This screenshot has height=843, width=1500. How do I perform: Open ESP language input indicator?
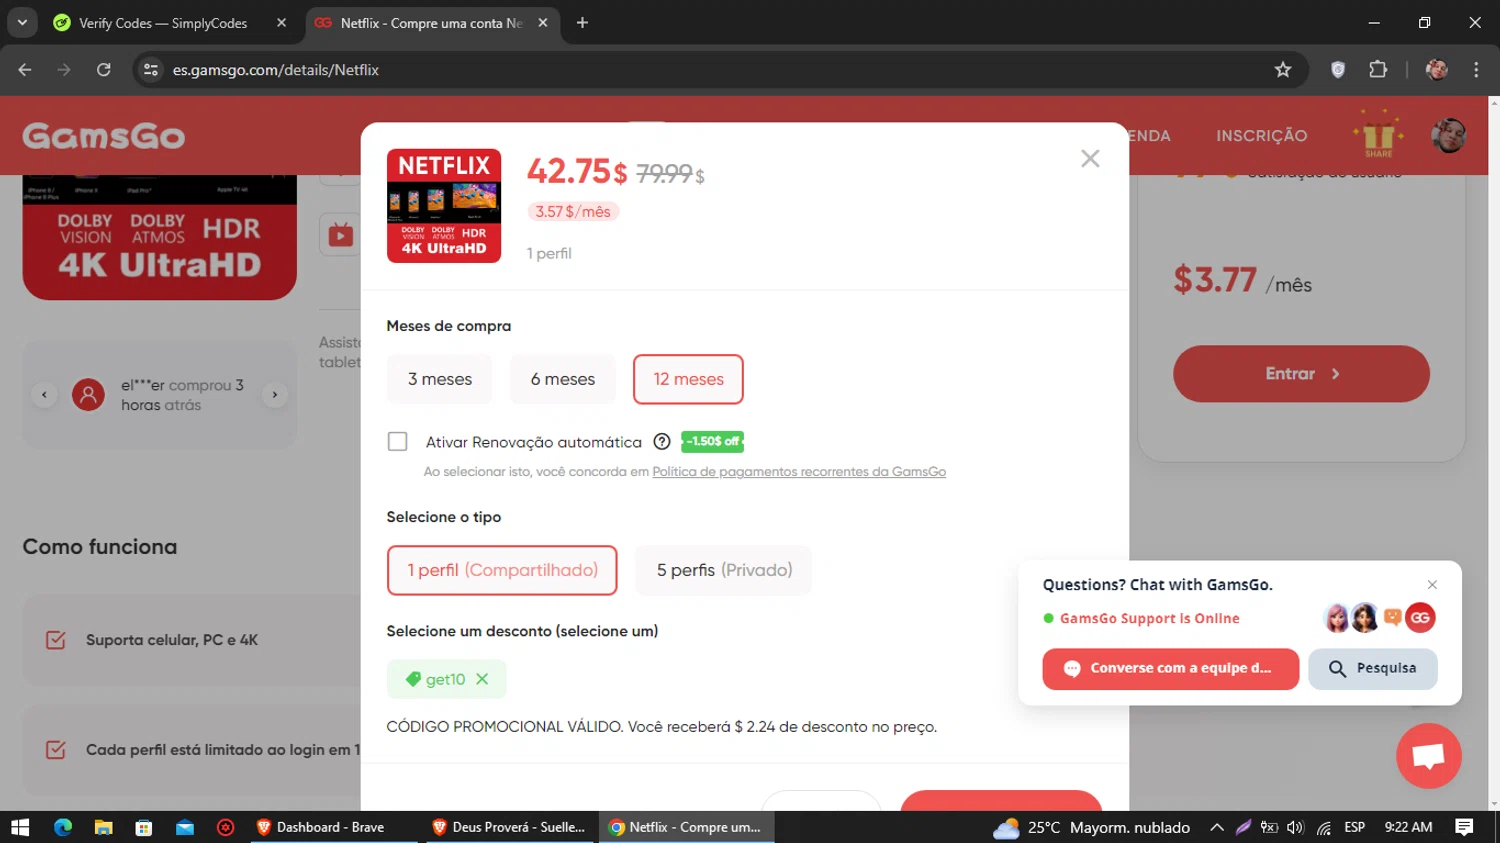(1355, 827)
